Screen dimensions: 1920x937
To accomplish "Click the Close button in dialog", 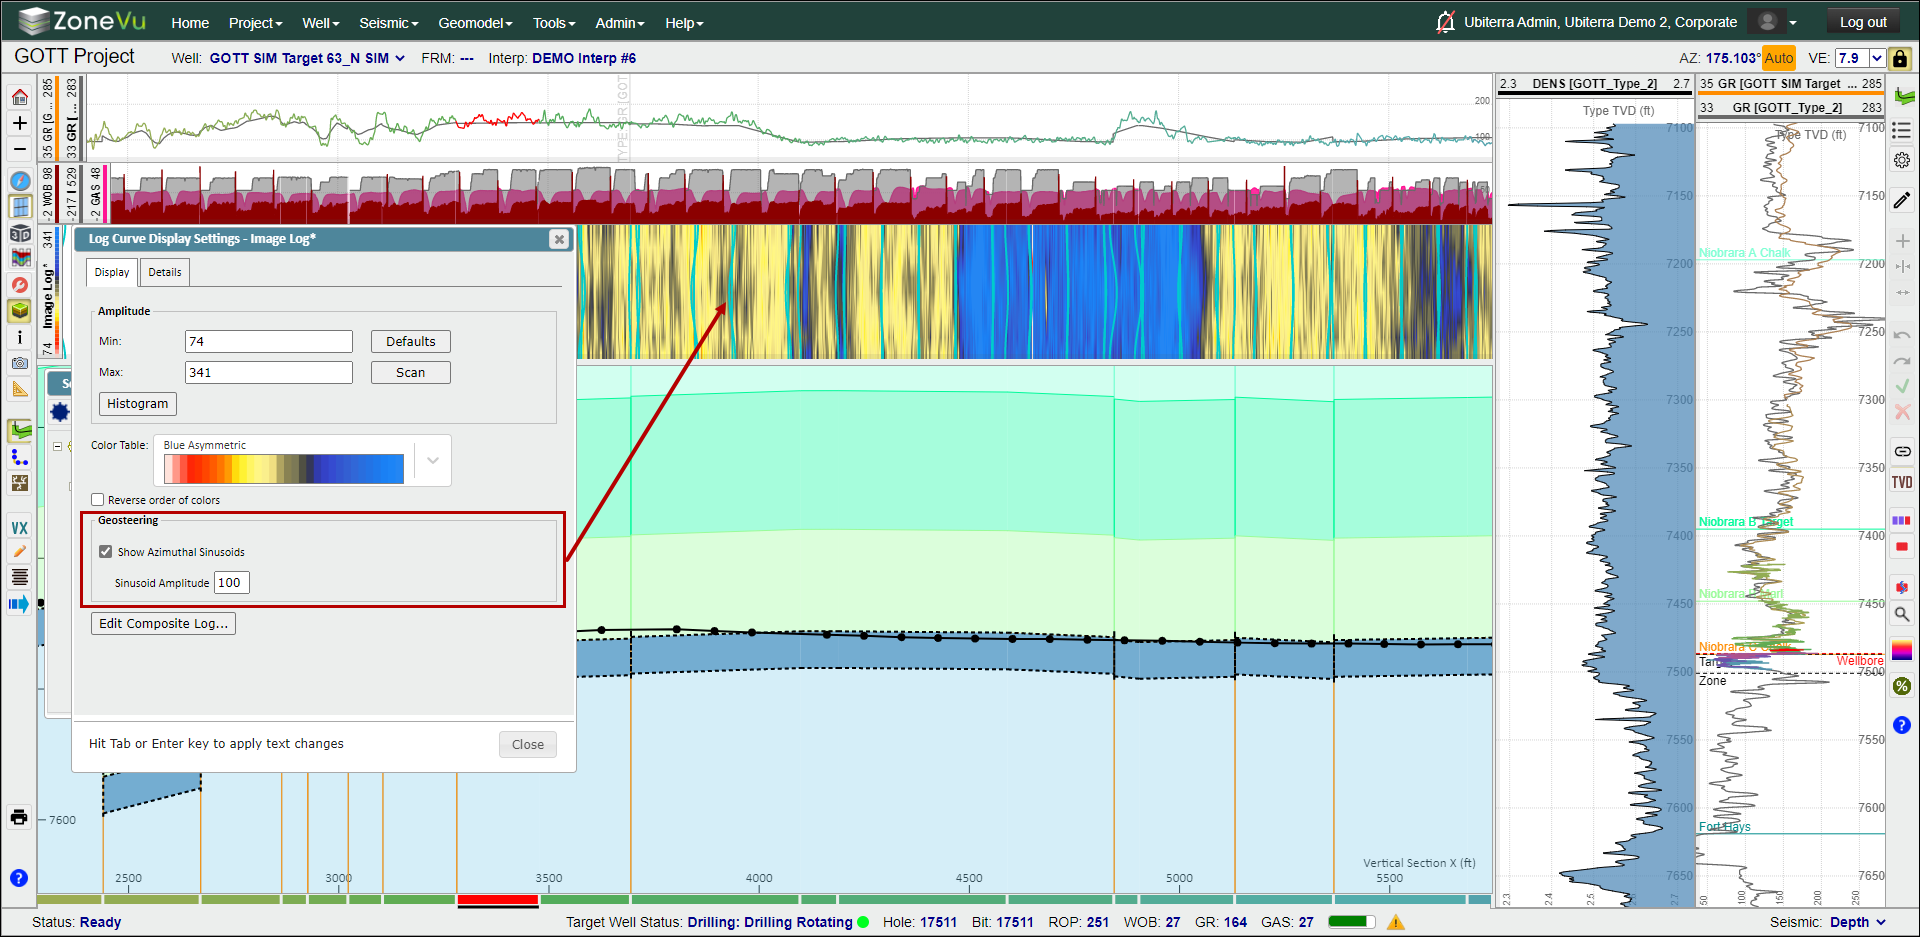I will pos(528,744).
